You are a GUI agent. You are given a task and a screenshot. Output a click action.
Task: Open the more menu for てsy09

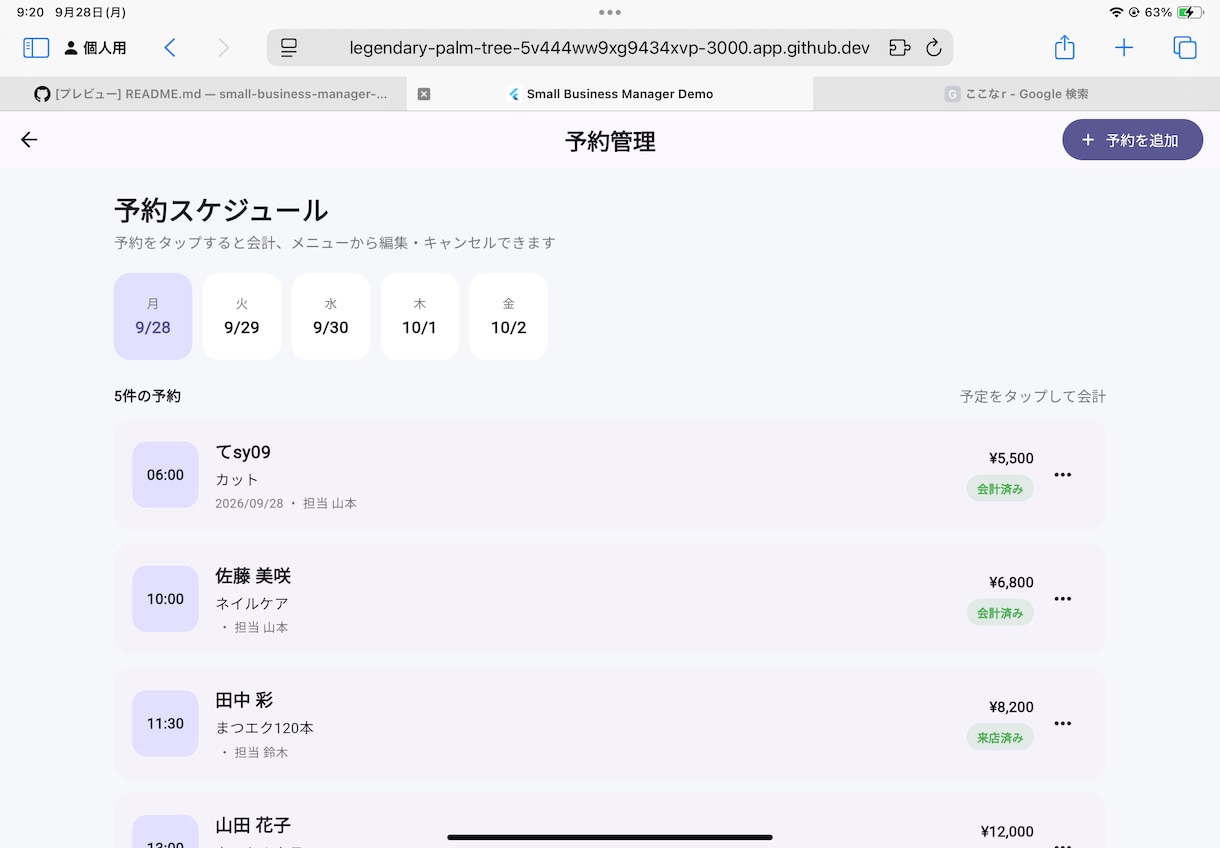click(x=1063, y=475)
